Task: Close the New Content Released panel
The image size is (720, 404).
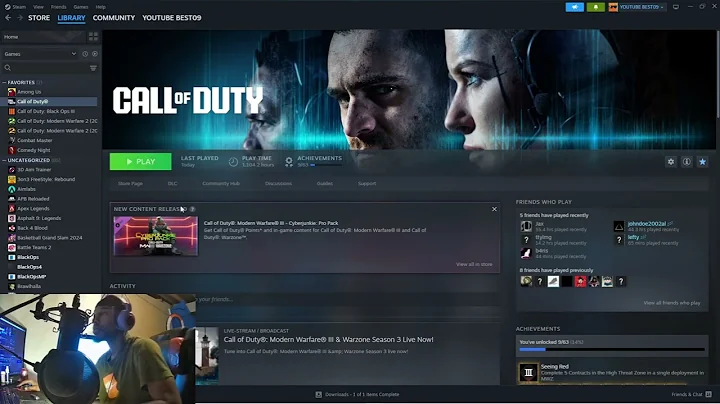Action: point(494,209)
